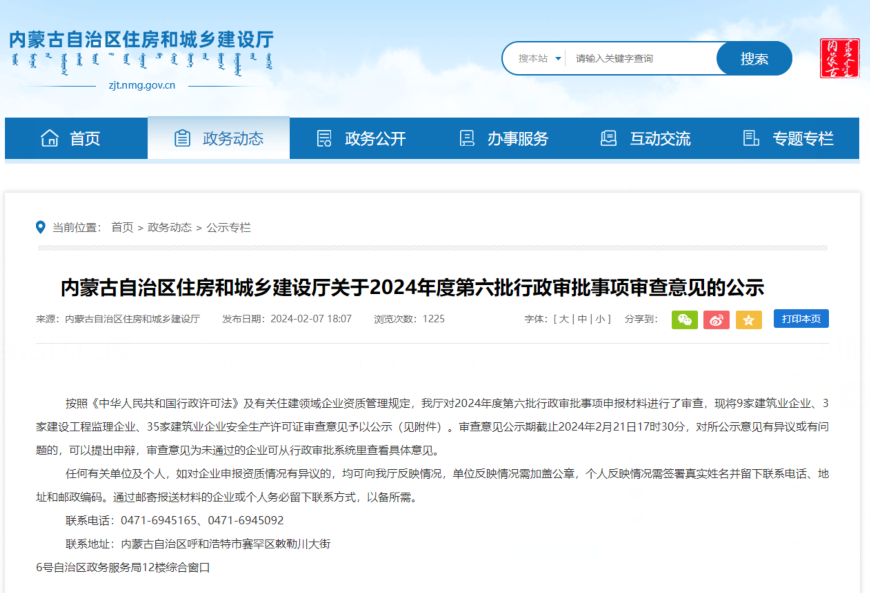Click the 请输入关键字查询 search input field
Viewport: 870px width, 593px height.
(640, 58)
